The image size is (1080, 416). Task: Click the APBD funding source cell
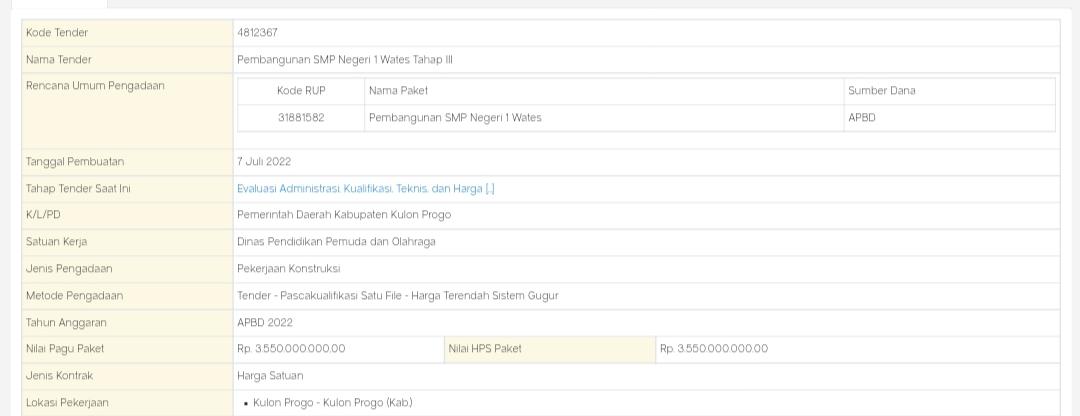tap(862, 118)
